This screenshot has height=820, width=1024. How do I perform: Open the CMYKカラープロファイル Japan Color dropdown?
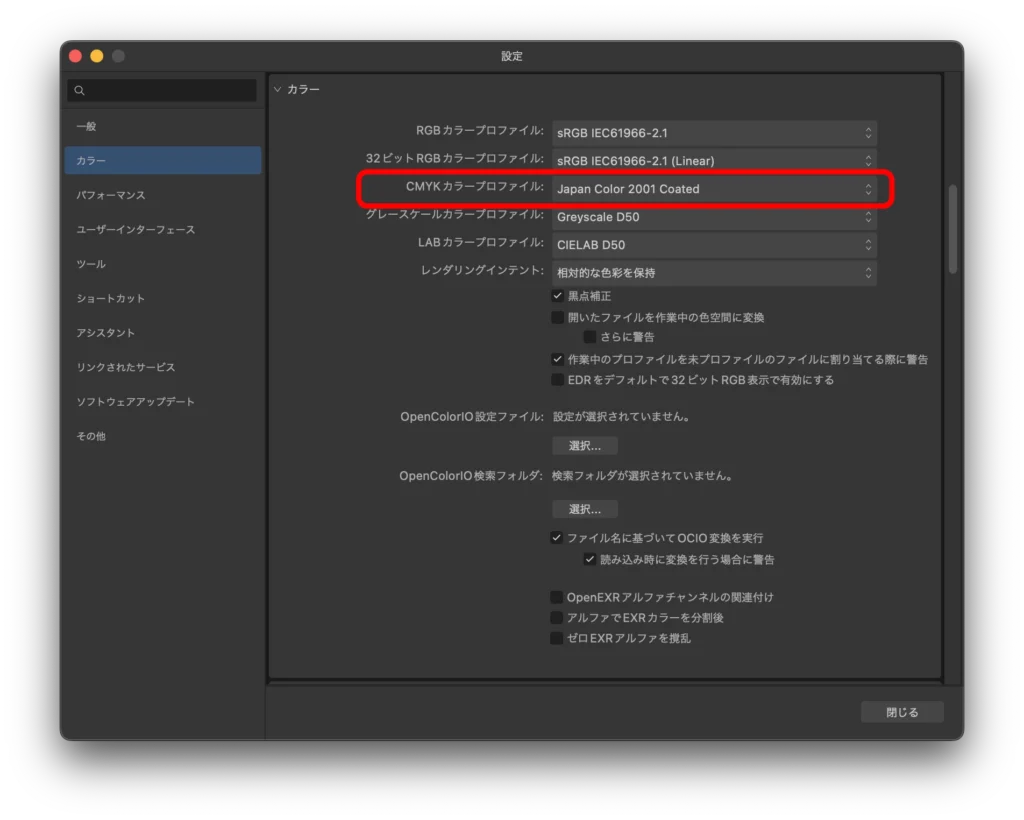pos(714,189)
